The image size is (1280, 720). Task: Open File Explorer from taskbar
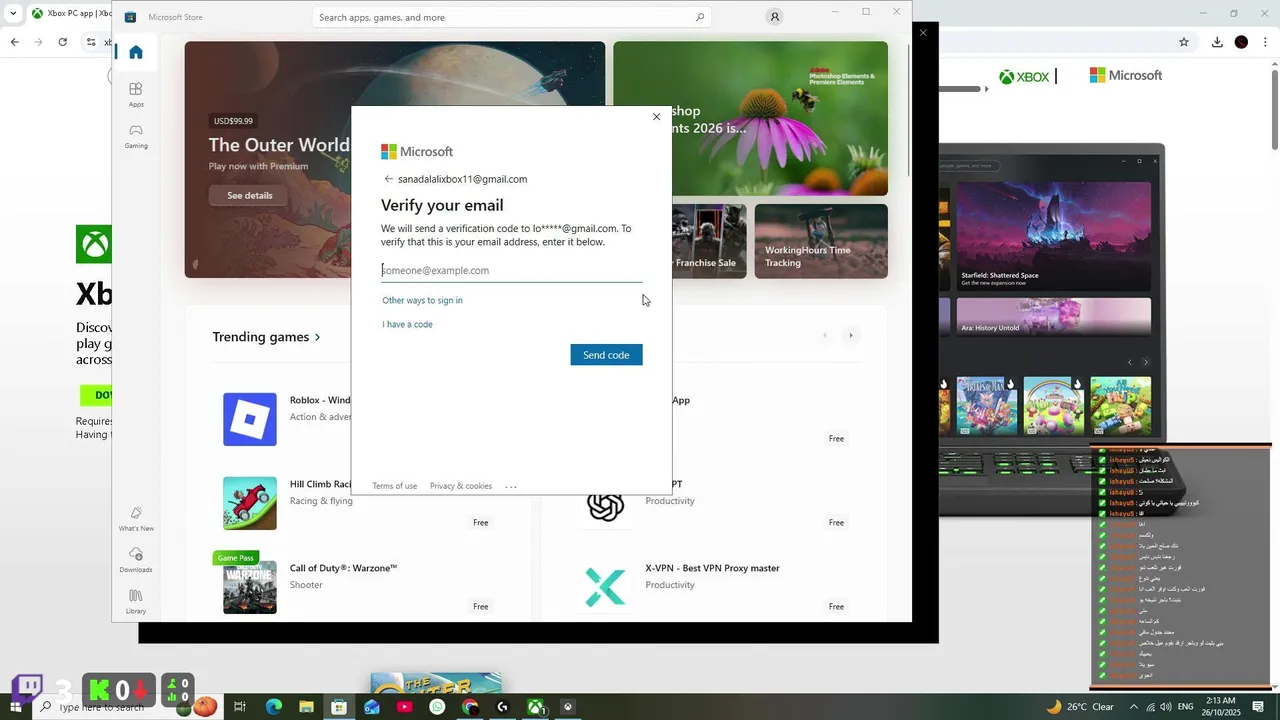306,707
